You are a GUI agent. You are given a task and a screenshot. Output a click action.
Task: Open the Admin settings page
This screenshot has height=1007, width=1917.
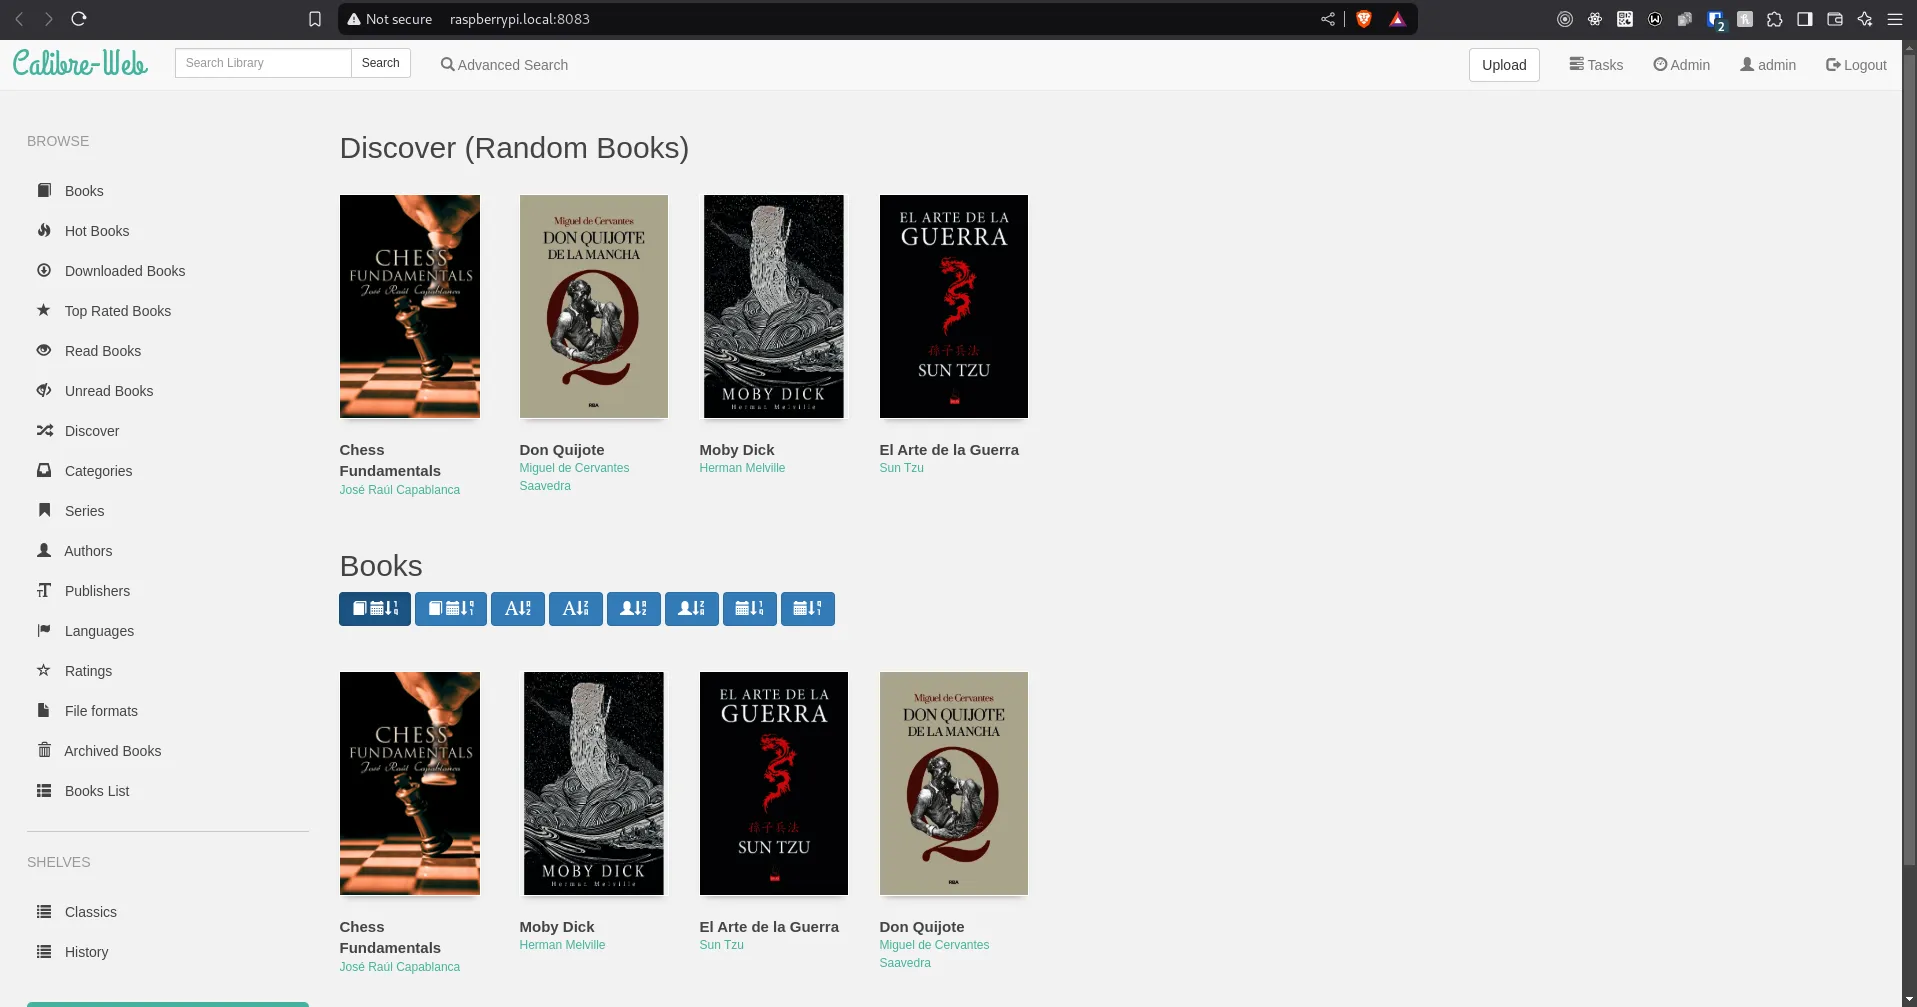point(1681,65)
